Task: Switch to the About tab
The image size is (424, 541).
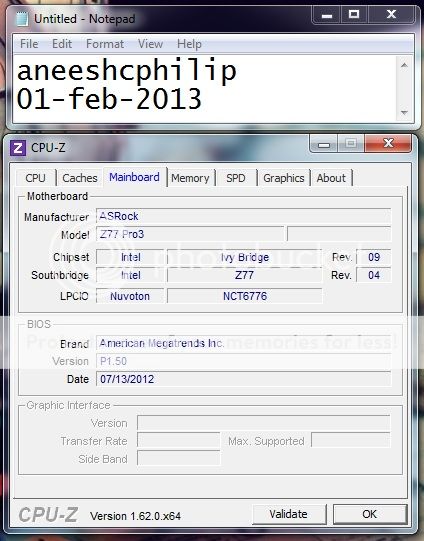Action: pyautogui.click(x=331, y=178)
